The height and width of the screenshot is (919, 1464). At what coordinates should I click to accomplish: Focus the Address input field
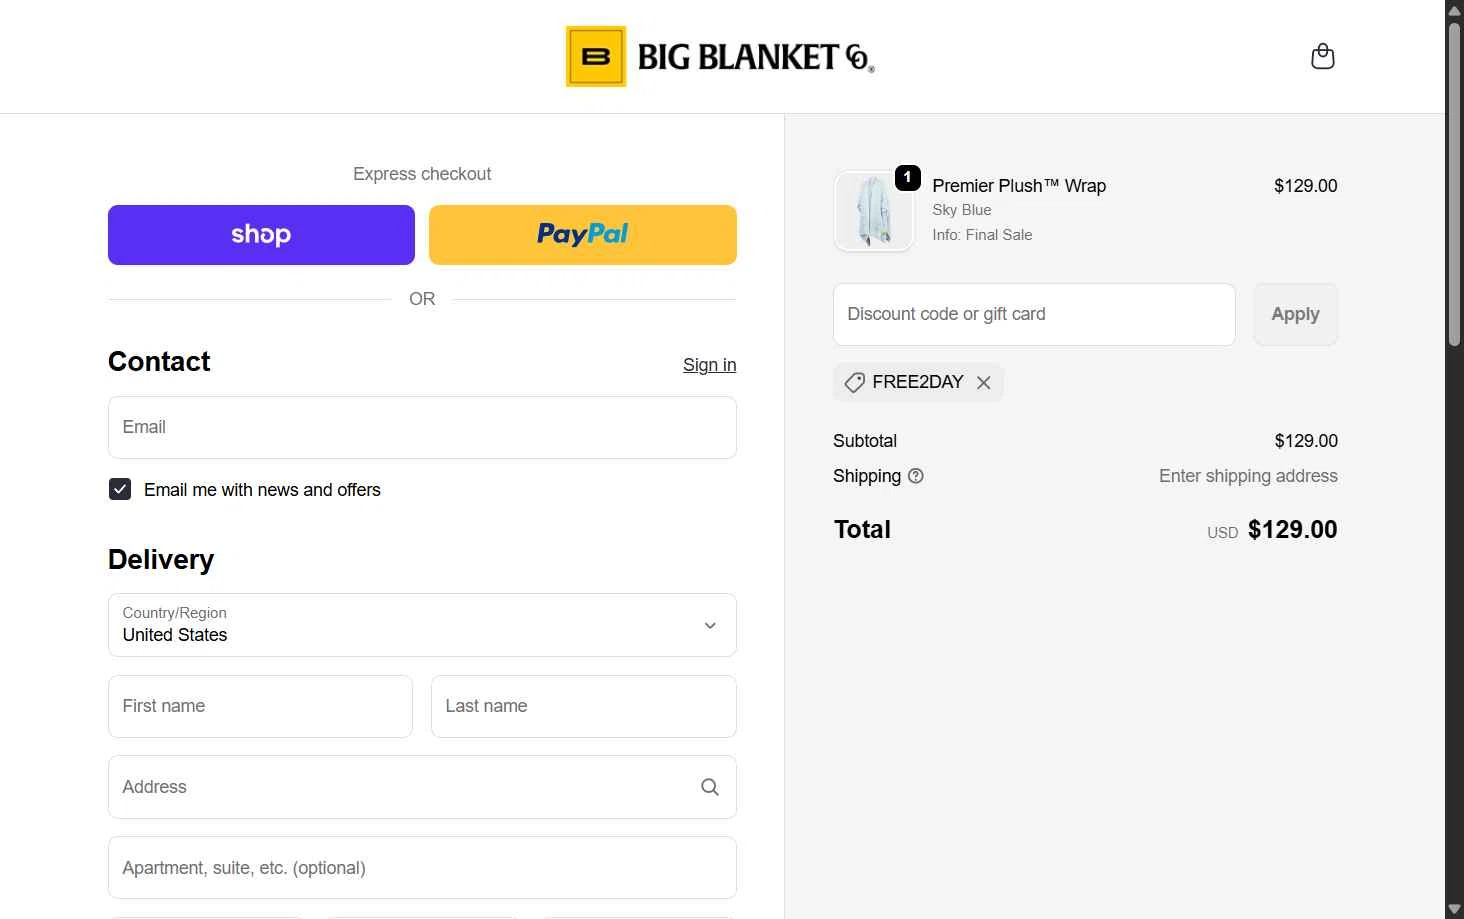pos(422,787)
